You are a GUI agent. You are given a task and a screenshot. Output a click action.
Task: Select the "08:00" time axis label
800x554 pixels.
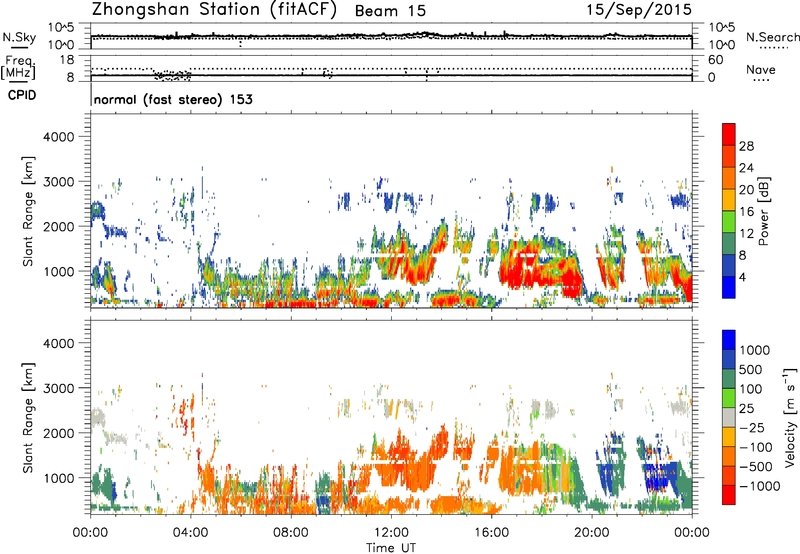pyautogui.click(x=291, y=533)
